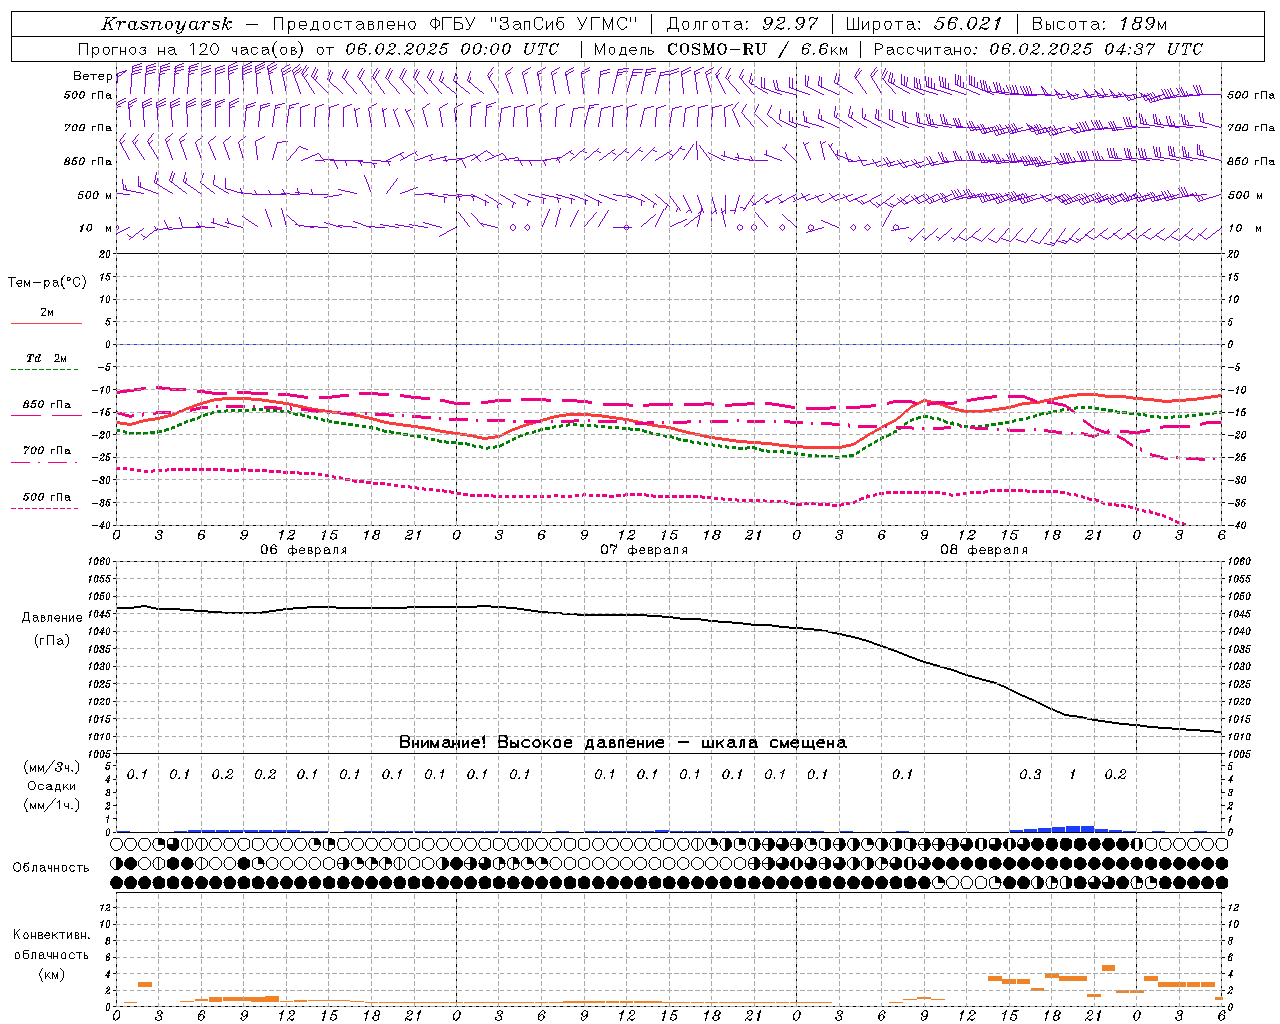
Task: Click the 08 февраля date label
Action: click(984, 550)
